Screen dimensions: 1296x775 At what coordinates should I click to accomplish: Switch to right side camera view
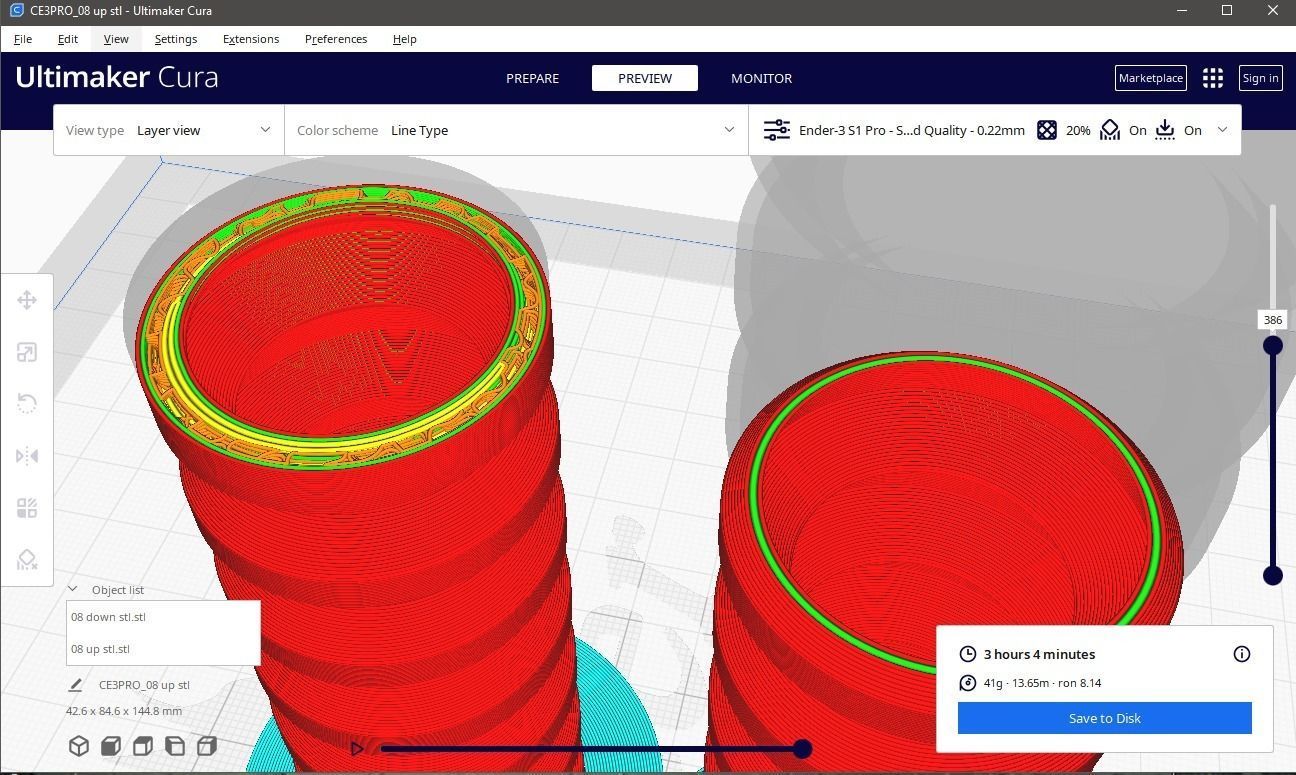[x=207, y=746]
